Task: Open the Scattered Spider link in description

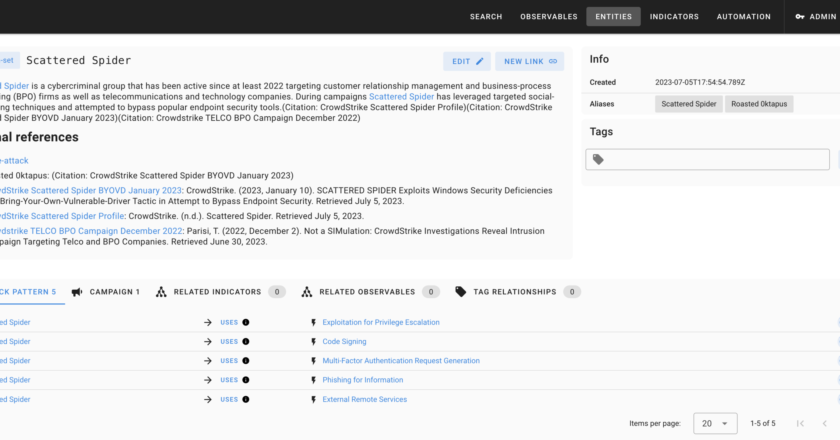Action: coord(401,96)
